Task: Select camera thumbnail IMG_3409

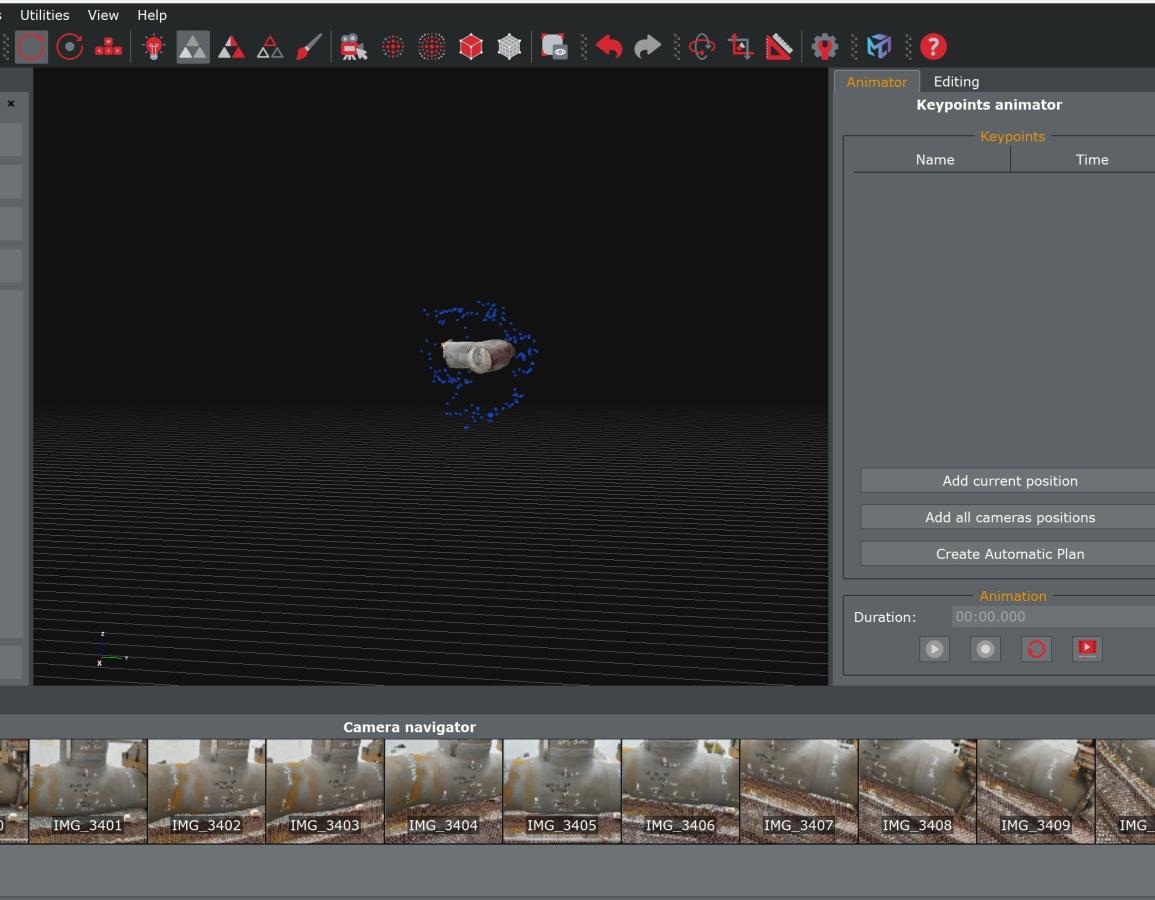Action: pos(1036,792)
